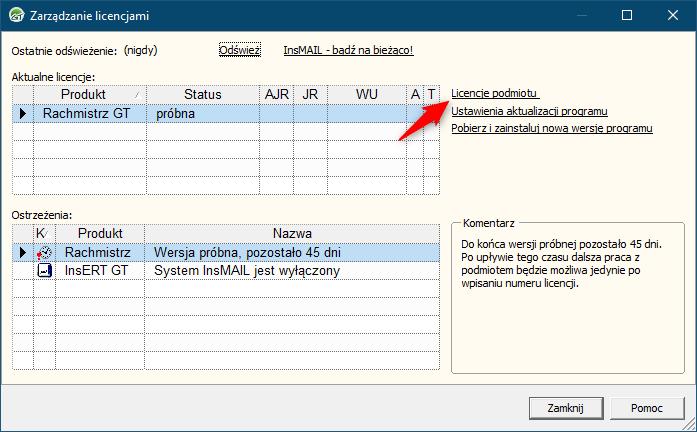The image size is (697, 432).
Task: Open Ustawienia aktualizacji programu link
Action: pos(529,111)
